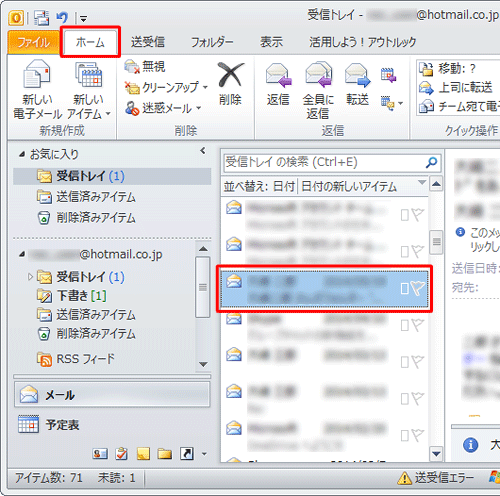The width and height of the screenshot is (500, 496).
Task: Collapse the @hotmail.co.jp account tree
Action: (22, 255)
